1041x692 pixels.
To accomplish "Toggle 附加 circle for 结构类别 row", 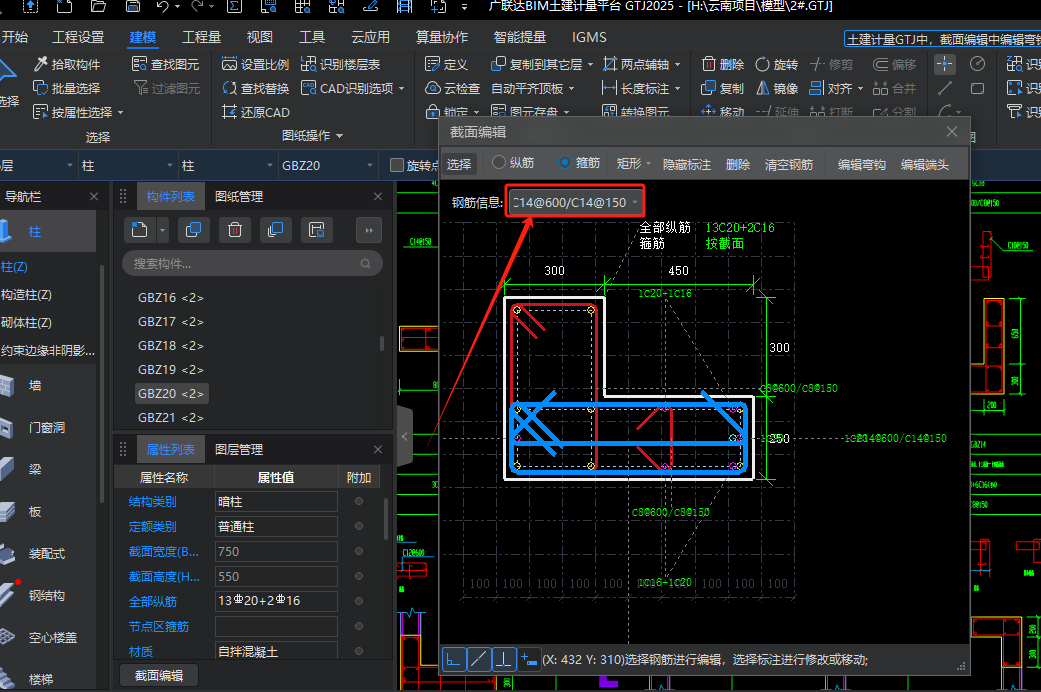I will click(359, 501).
